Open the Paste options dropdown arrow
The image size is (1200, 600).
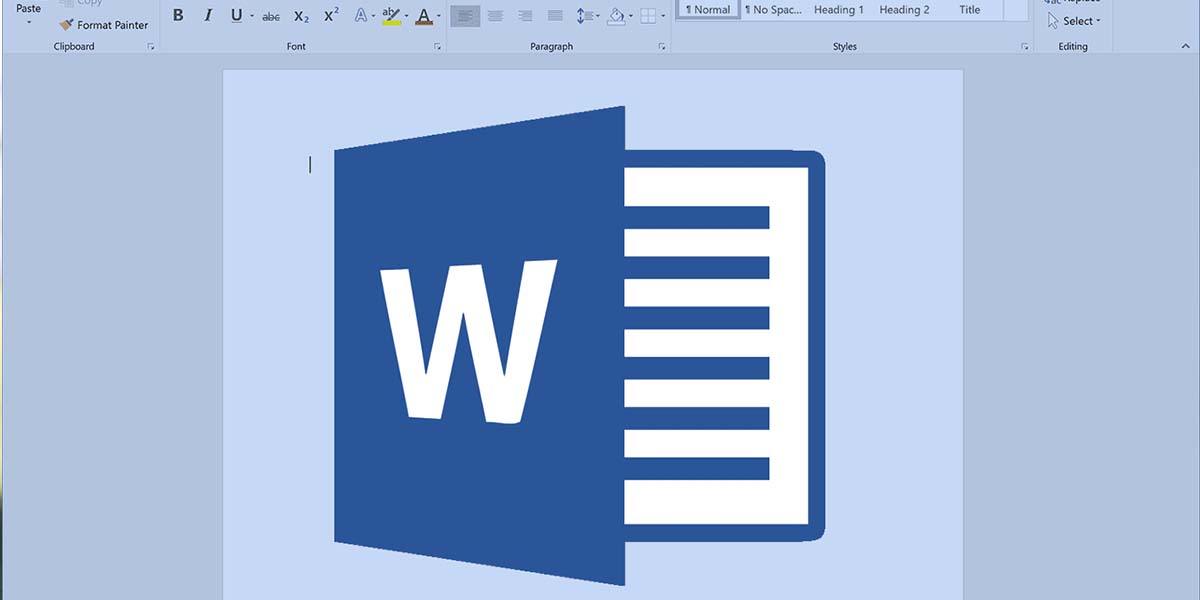[x=28, y=22]
